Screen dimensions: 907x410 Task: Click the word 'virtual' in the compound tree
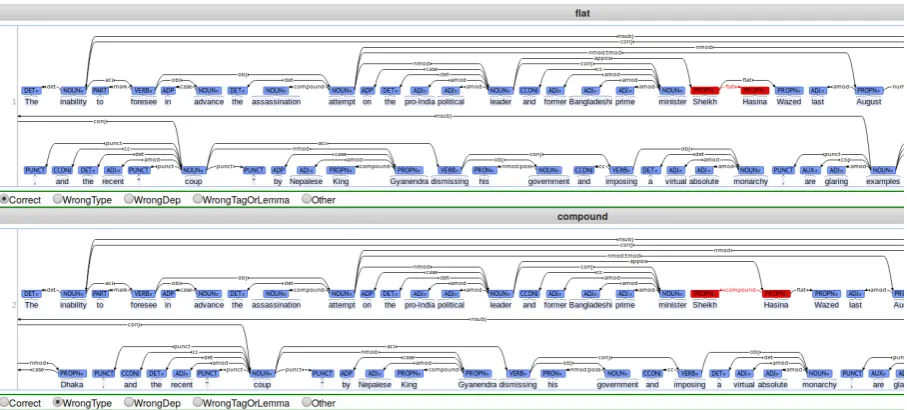(x=743, y=384)
